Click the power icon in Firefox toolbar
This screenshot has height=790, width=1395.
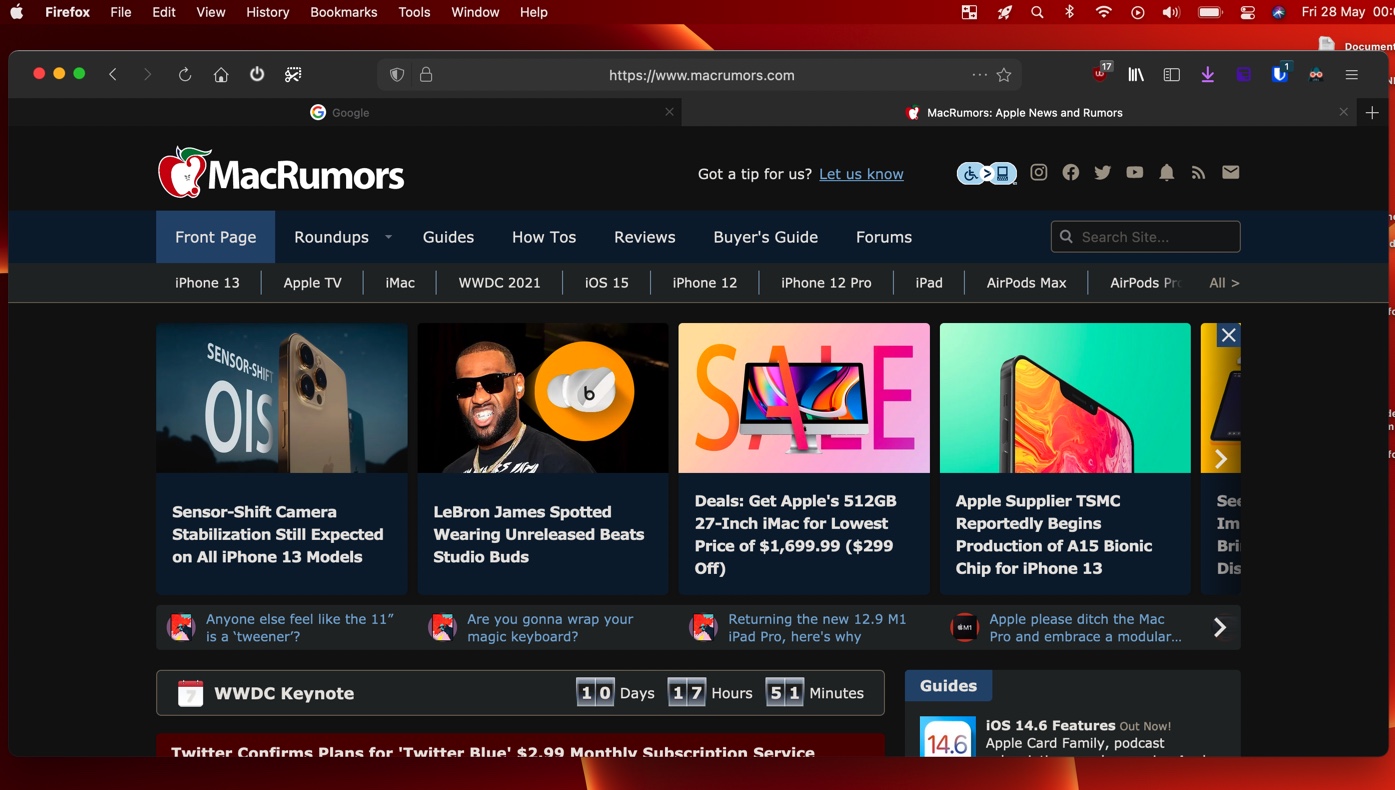point(257,74)
